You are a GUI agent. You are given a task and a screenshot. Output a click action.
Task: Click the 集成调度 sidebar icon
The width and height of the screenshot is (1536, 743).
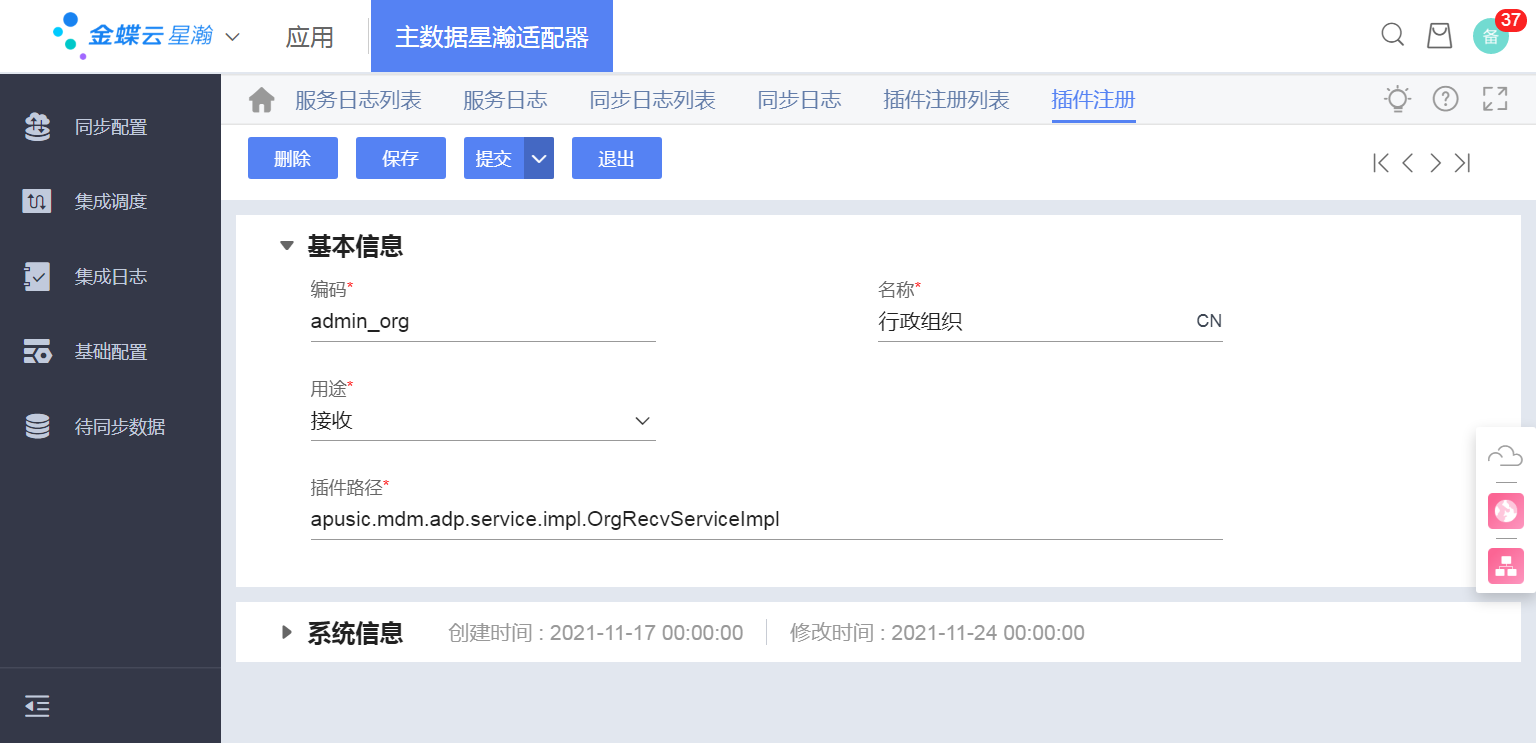[x=37, y=201]
